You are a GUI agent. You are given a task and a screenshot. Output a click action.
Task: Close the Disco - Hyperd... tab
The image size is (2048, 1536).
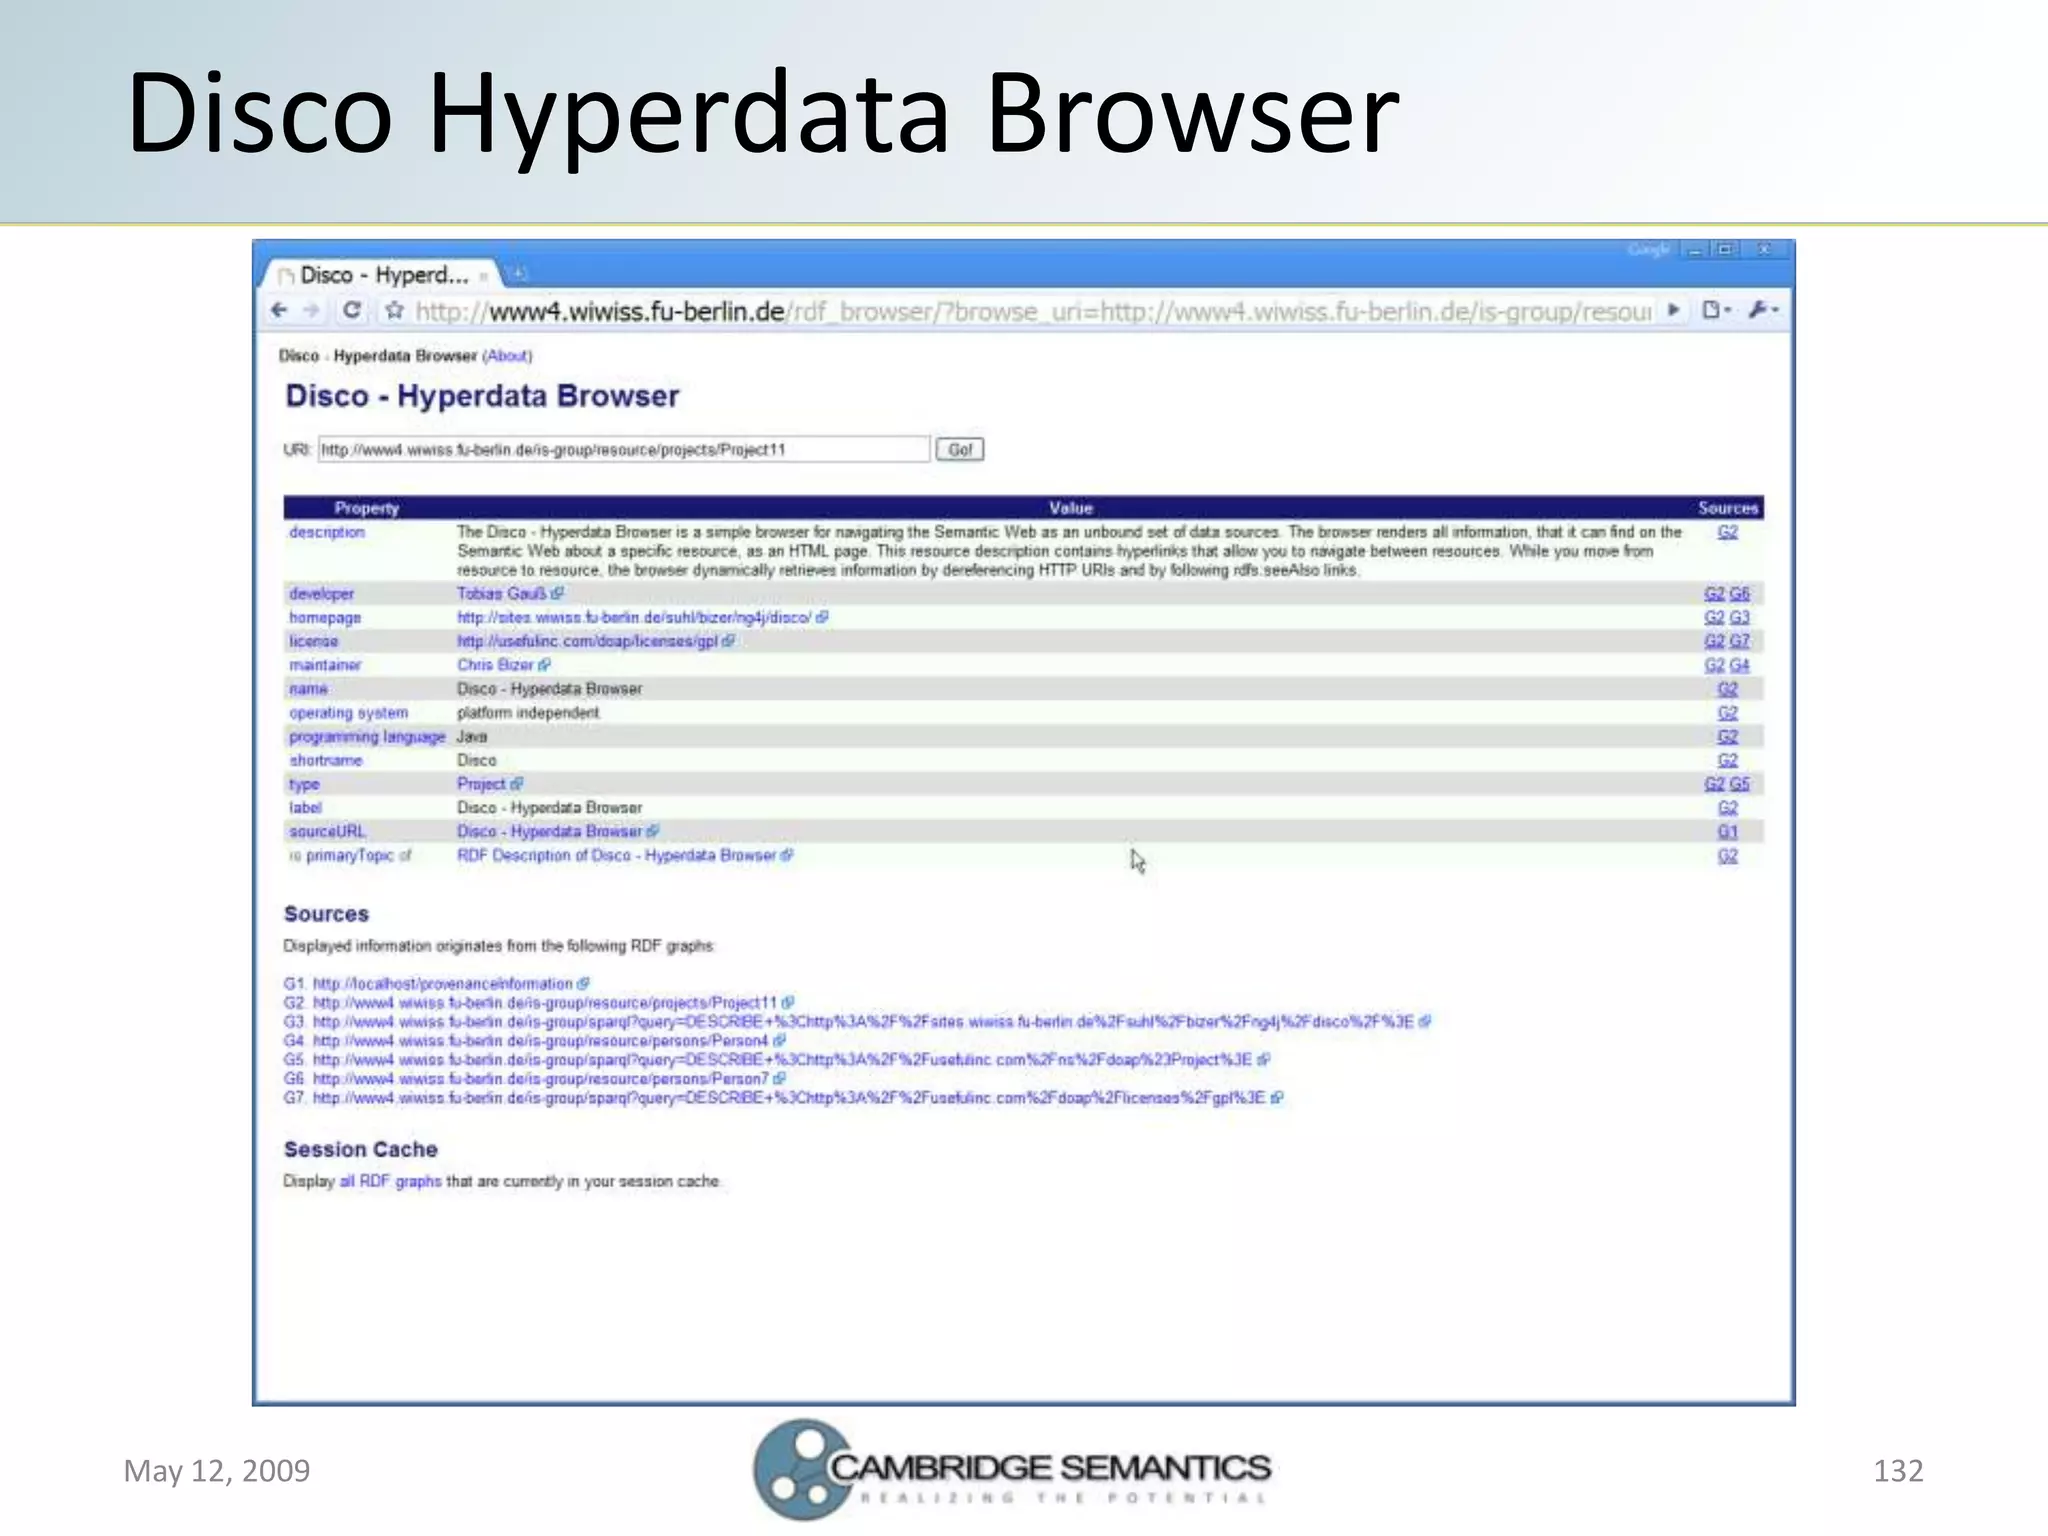(484, 276)
